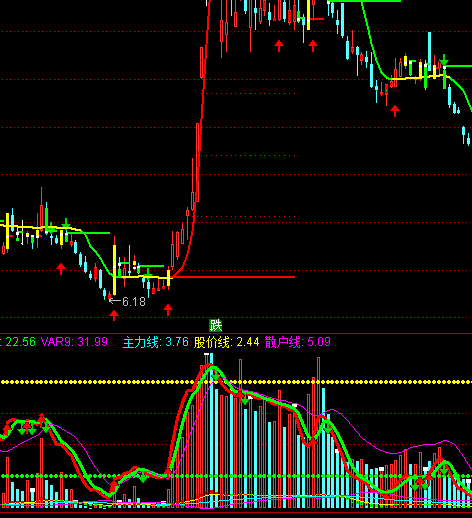This screenshot has width=472, height=518.
Task: Click the leftmost red up arrow on the price chart
Action: click(x=61, y=269)
